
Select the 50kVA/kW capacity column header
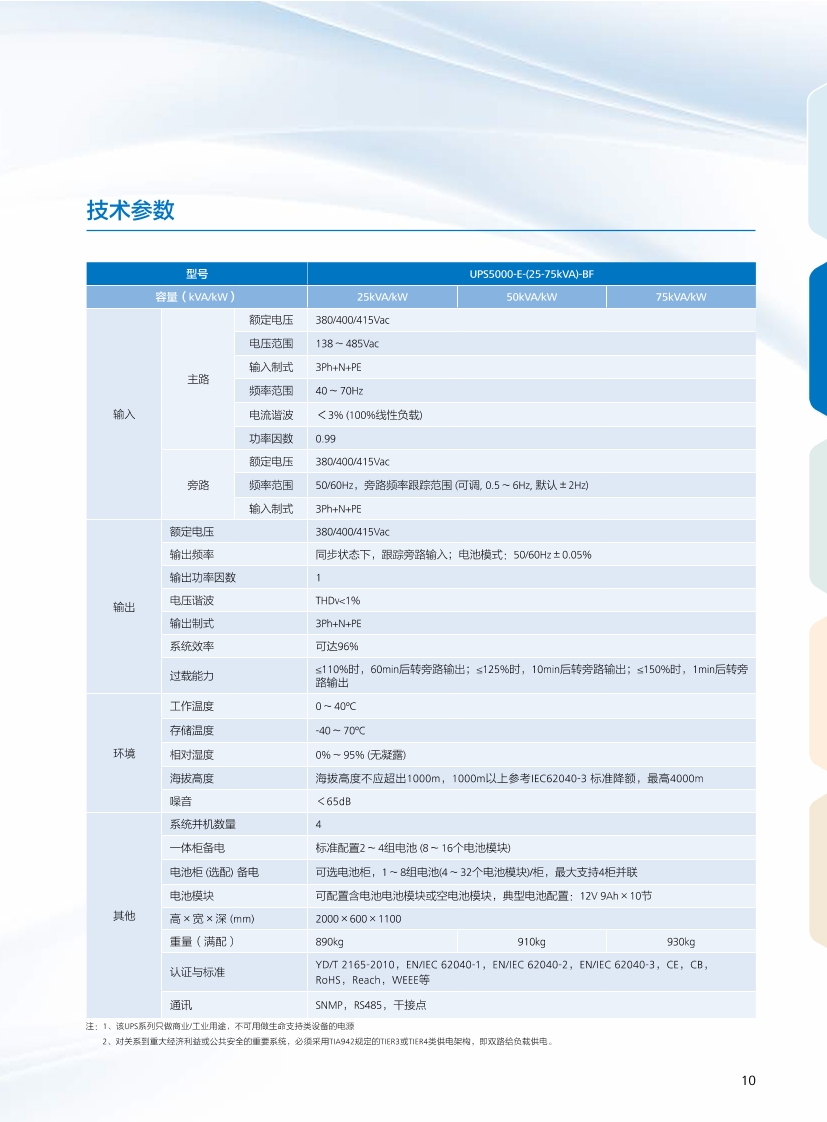(531, 297)
